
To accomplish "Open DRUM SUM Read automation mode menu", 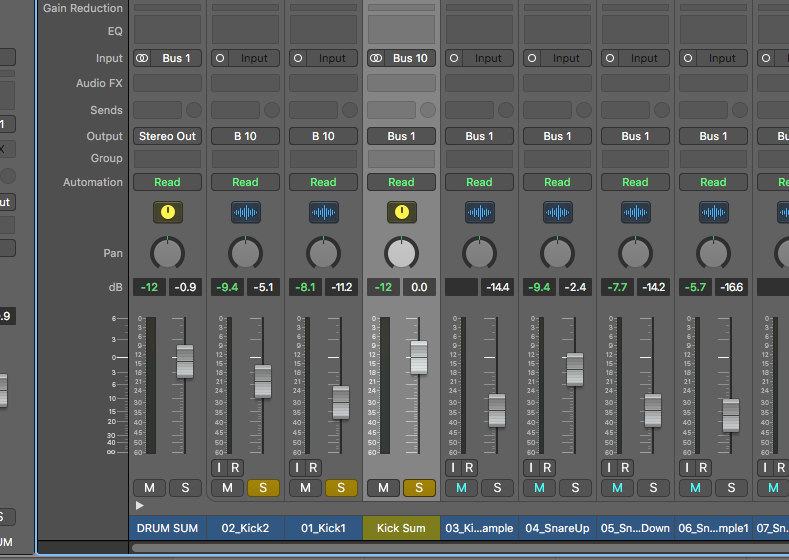I will pos(168,182).
